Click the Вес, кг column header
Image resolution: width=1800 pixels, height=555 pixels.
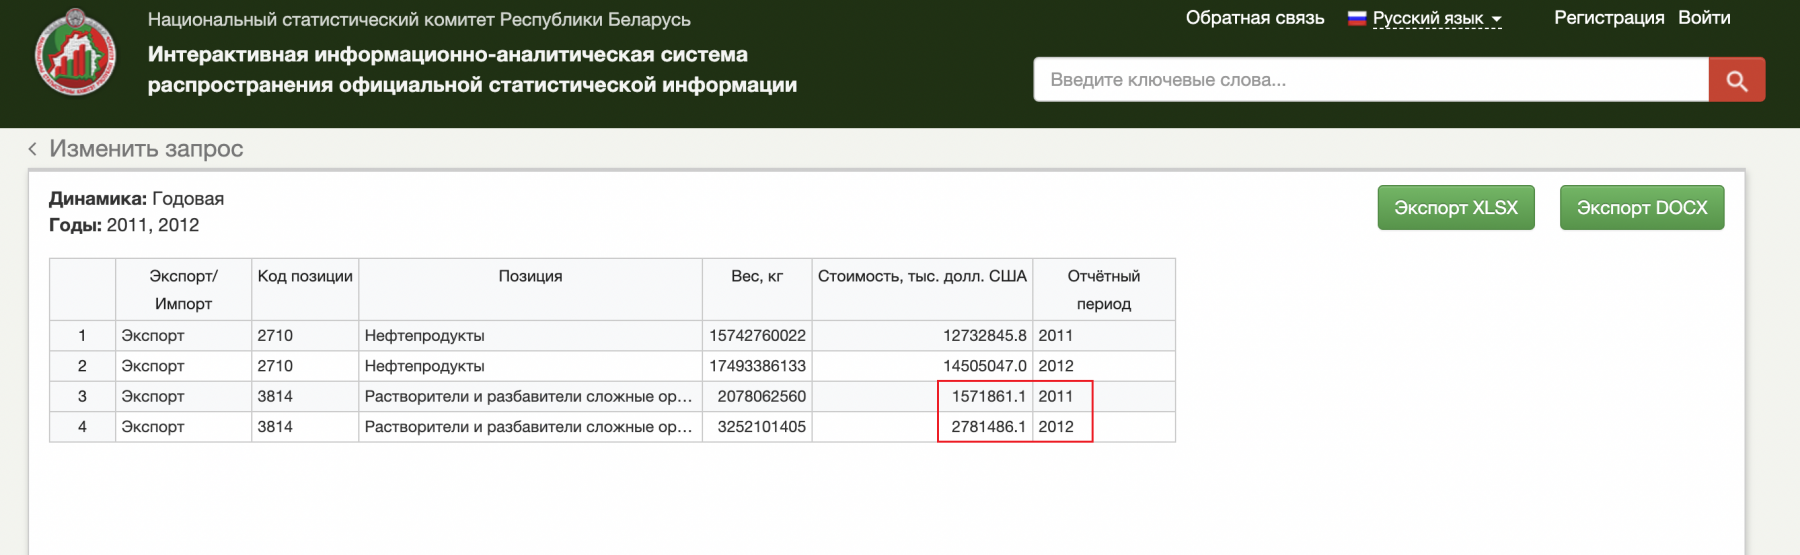click(757, 290)
